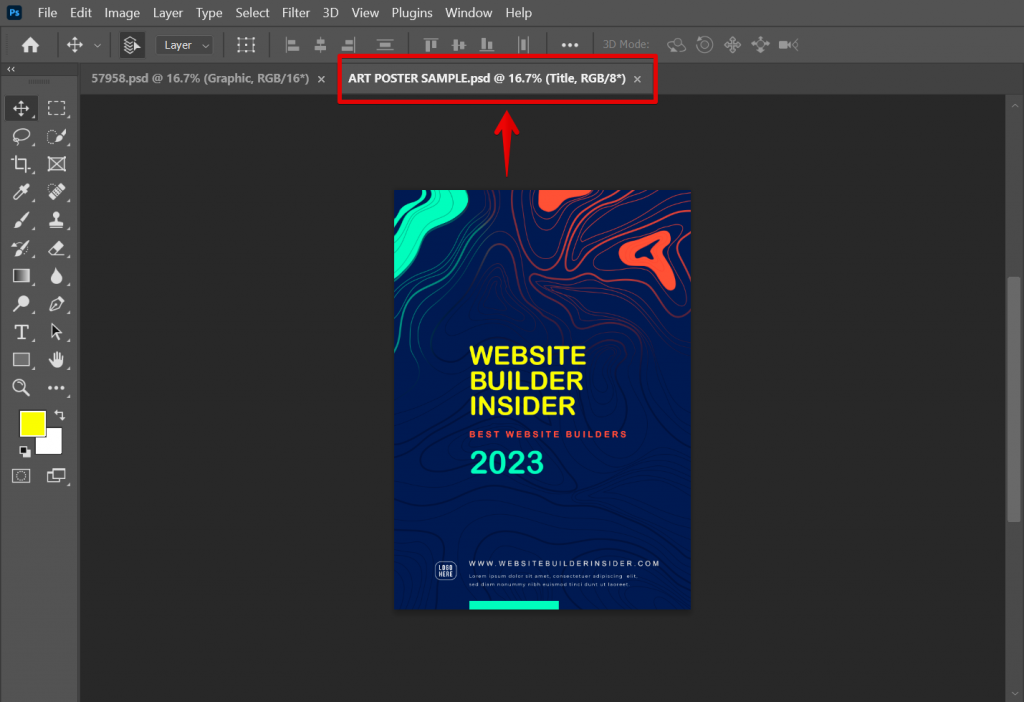The height and width of the screenshot is (702, 1024).
Task: Pick the Eyedropper tool
Action: (21, 192)
